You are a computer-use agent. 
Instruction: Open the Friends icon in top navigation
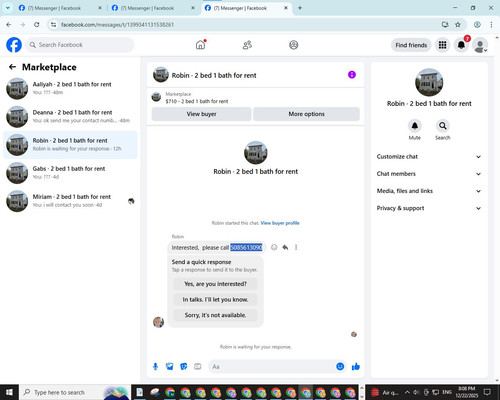pos(247,45)
